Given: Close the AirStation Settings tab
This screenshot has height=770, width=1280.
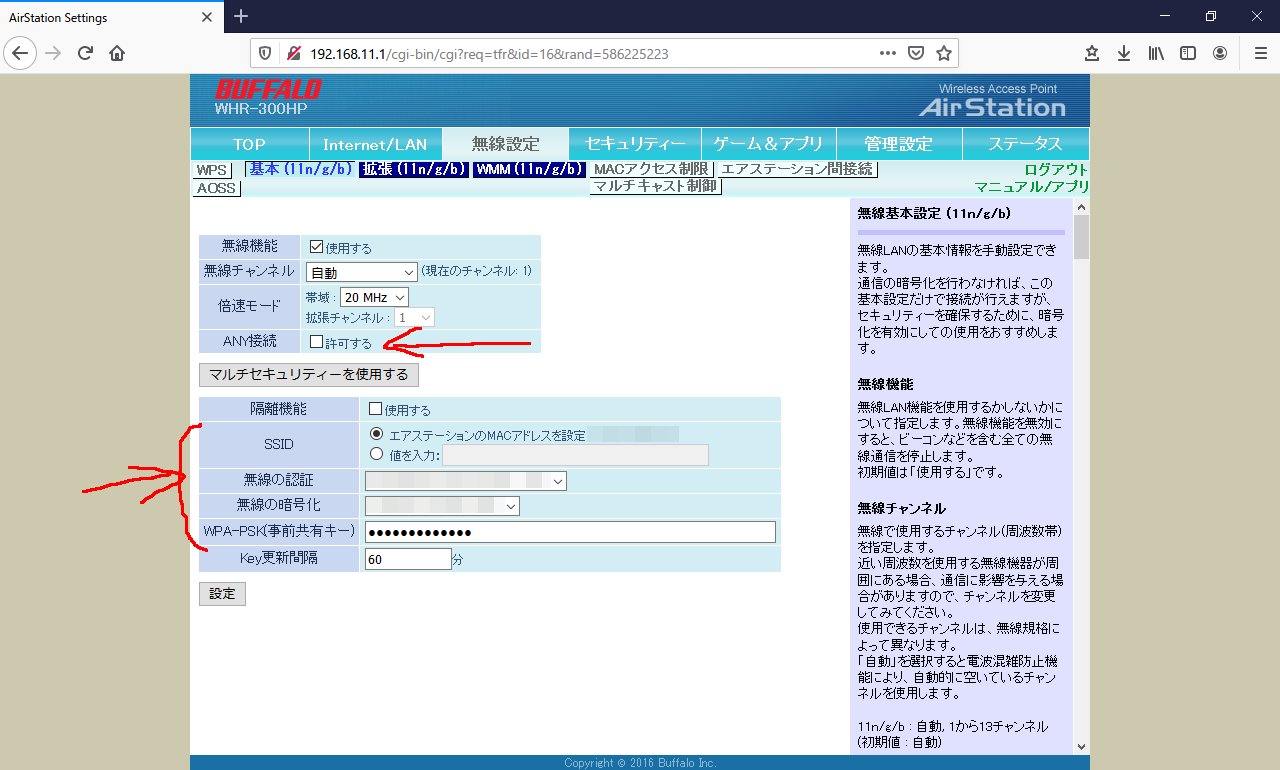Looking at the screenshot, I should click(x=207, y=17).
